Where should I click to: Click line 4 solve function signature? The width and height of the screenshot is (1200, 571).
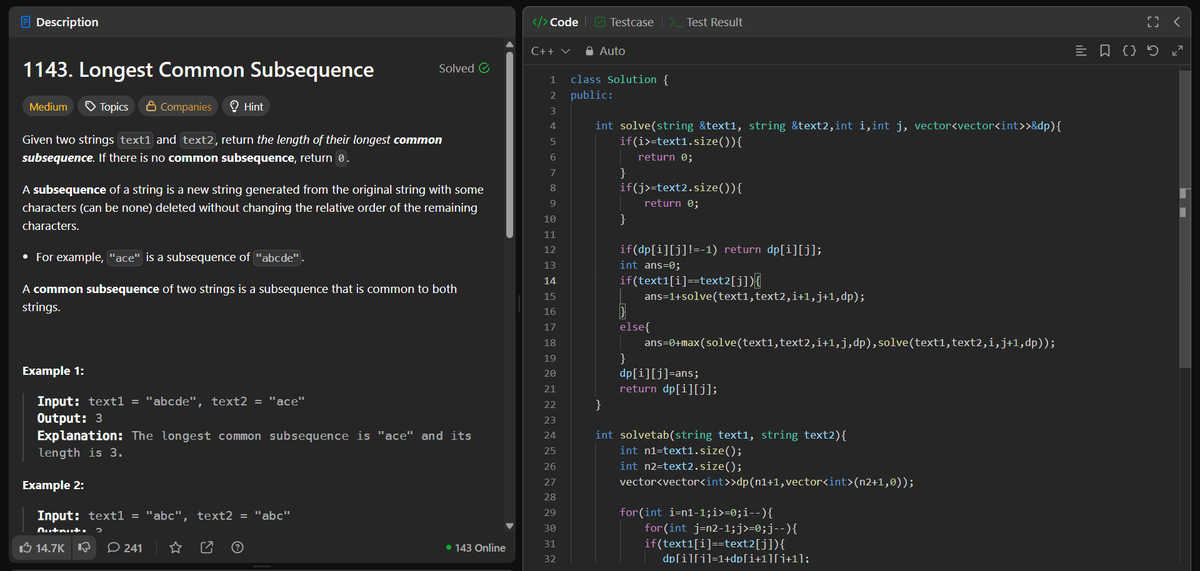tap(828, 126)
